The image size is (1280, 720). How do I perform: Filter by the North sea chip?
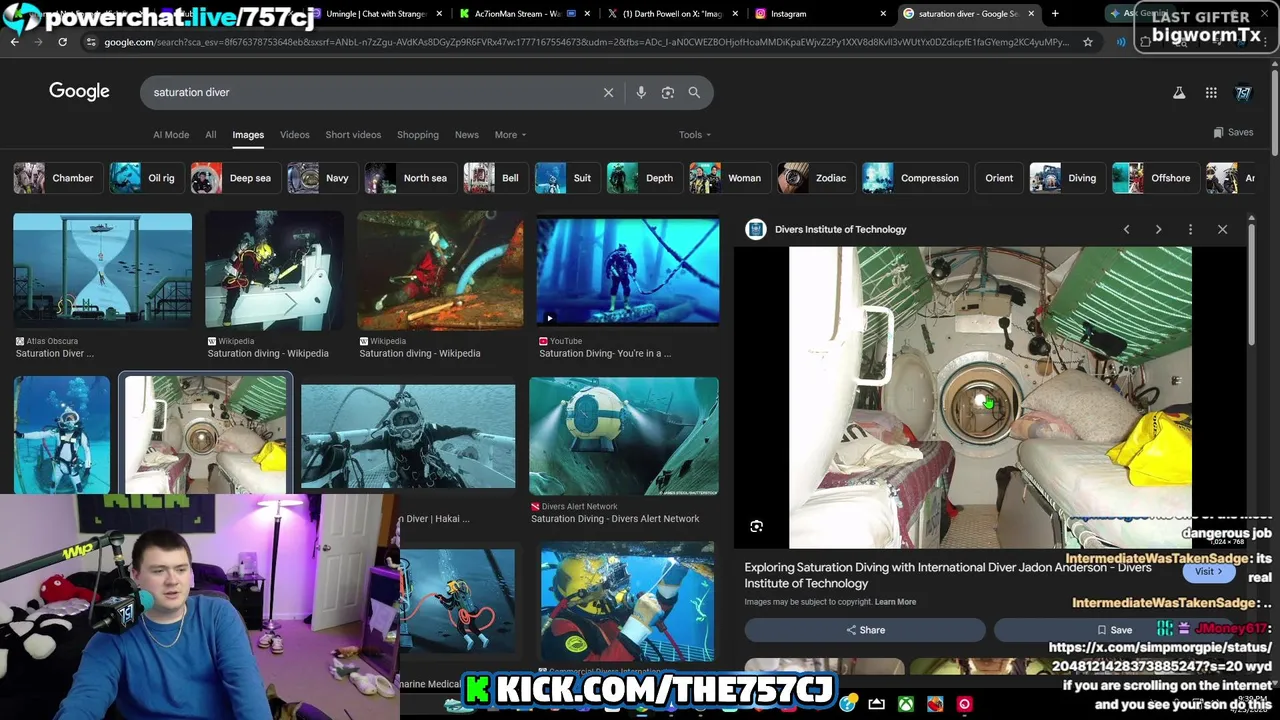tap(409, 178)
